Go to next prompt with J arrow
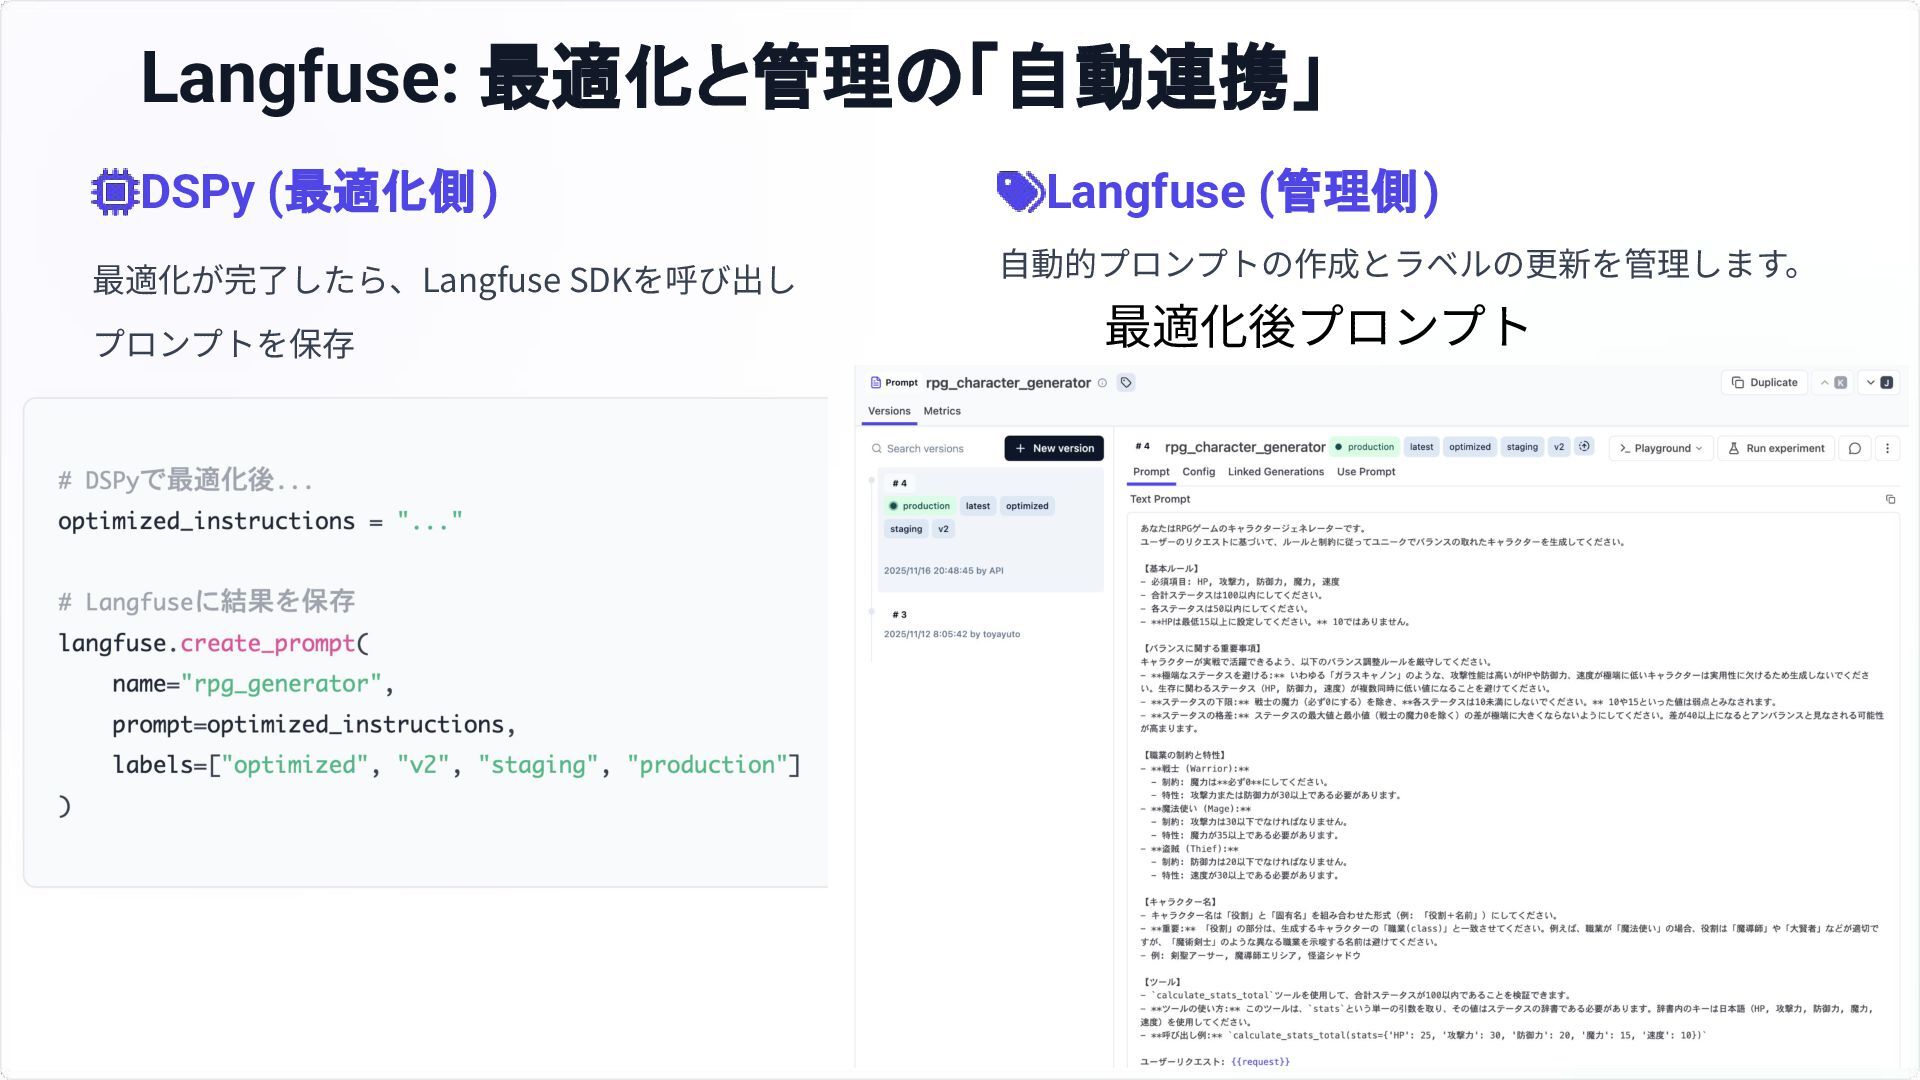The width and height of the screenshot is (1920, 1080). tap(1879, 383)
